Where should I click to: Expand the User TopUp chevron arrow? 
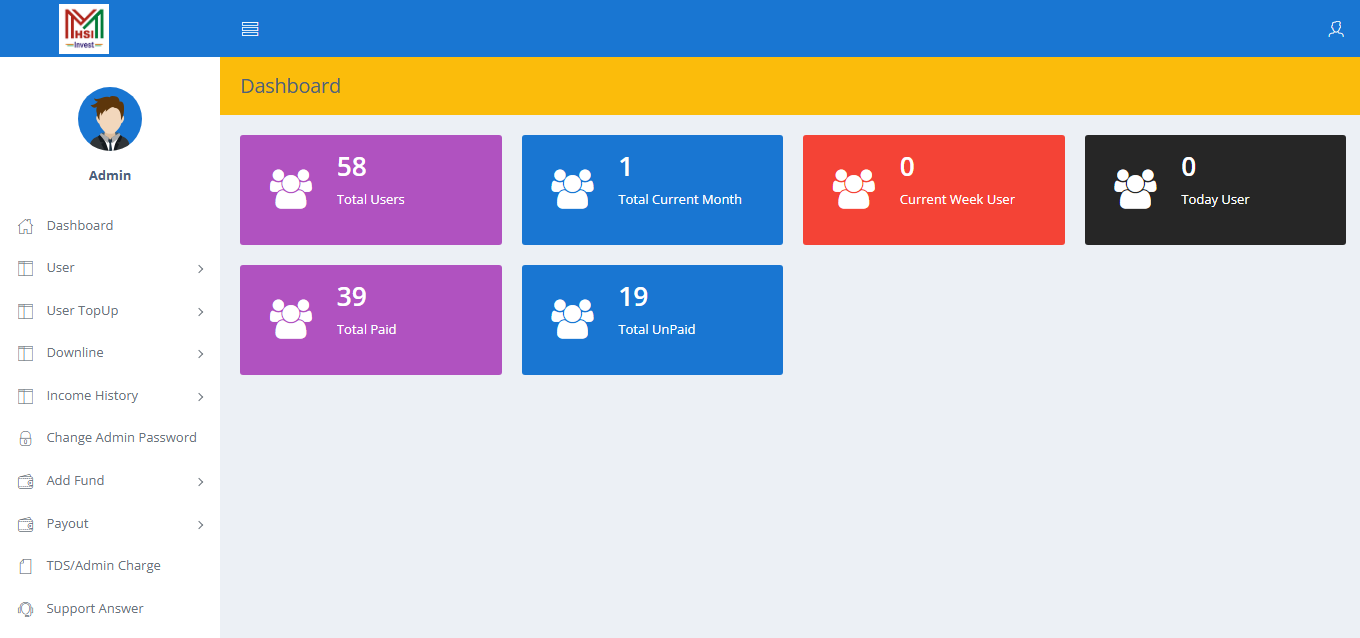pyautogui.click(x=200, y=312)
